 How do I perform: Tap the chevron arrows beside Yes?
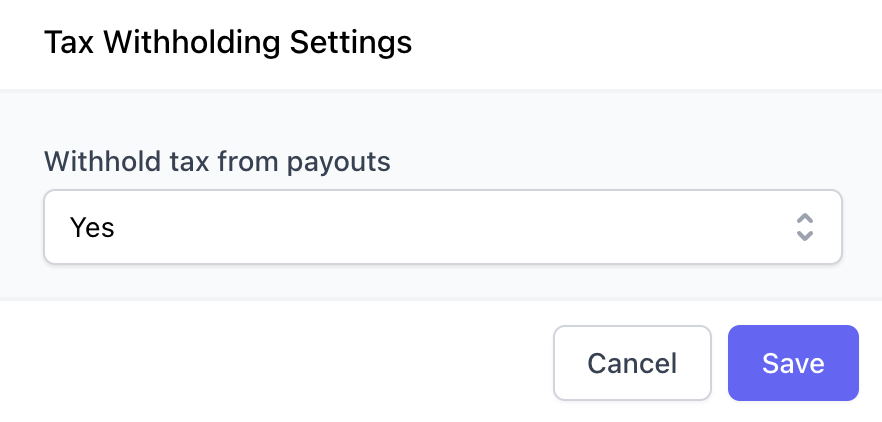coord(805,227)
